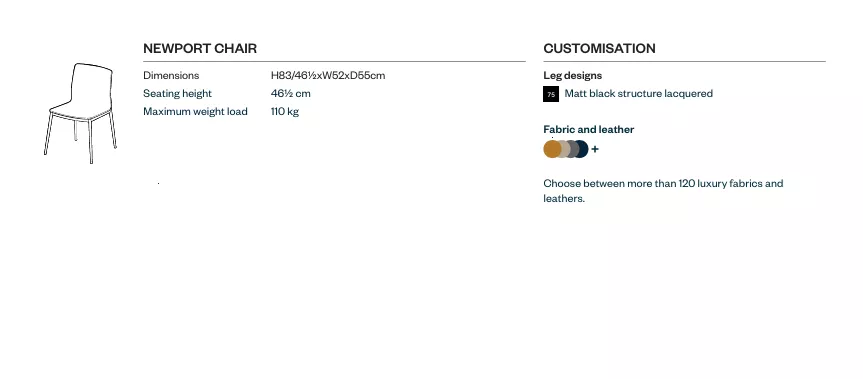Click the 46½ cm seating height value
Viewport: 863px width, 379px height.
(x=291, y=94)
